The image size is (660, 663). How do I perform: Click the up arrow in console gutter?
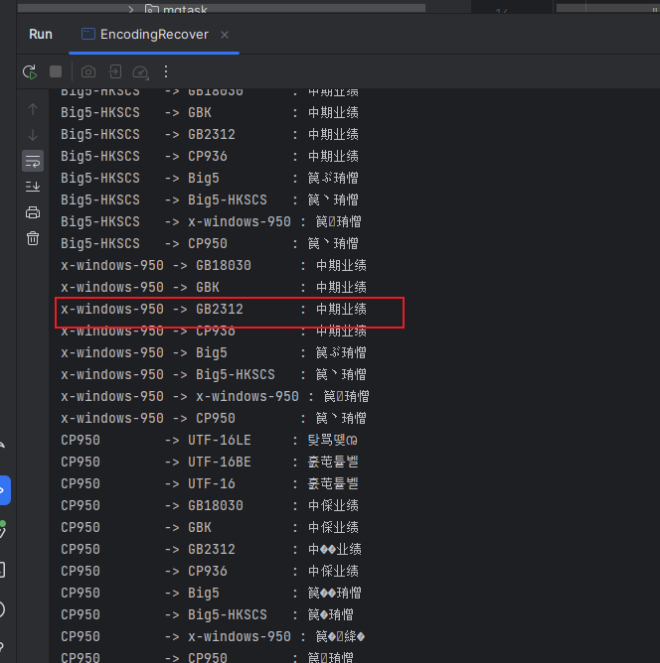coord(33,109)
